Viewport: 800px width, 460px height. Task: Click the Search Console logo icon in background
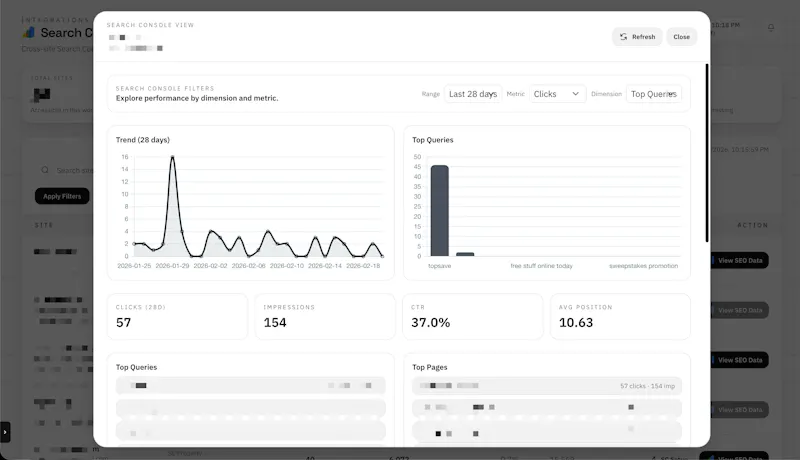(x=29, y=33)
